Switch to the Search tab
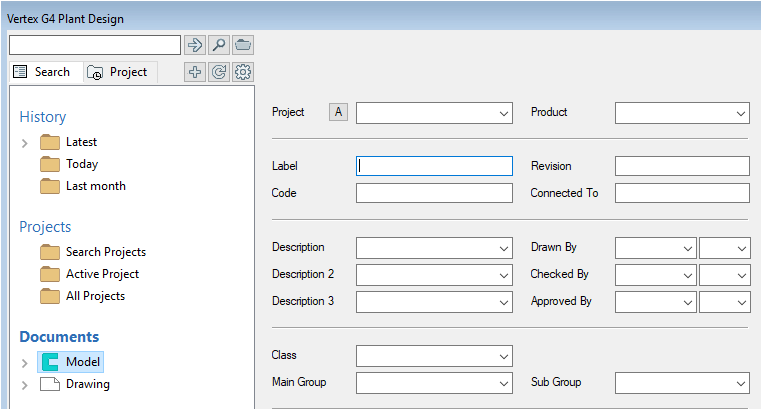 coord(43,72)
